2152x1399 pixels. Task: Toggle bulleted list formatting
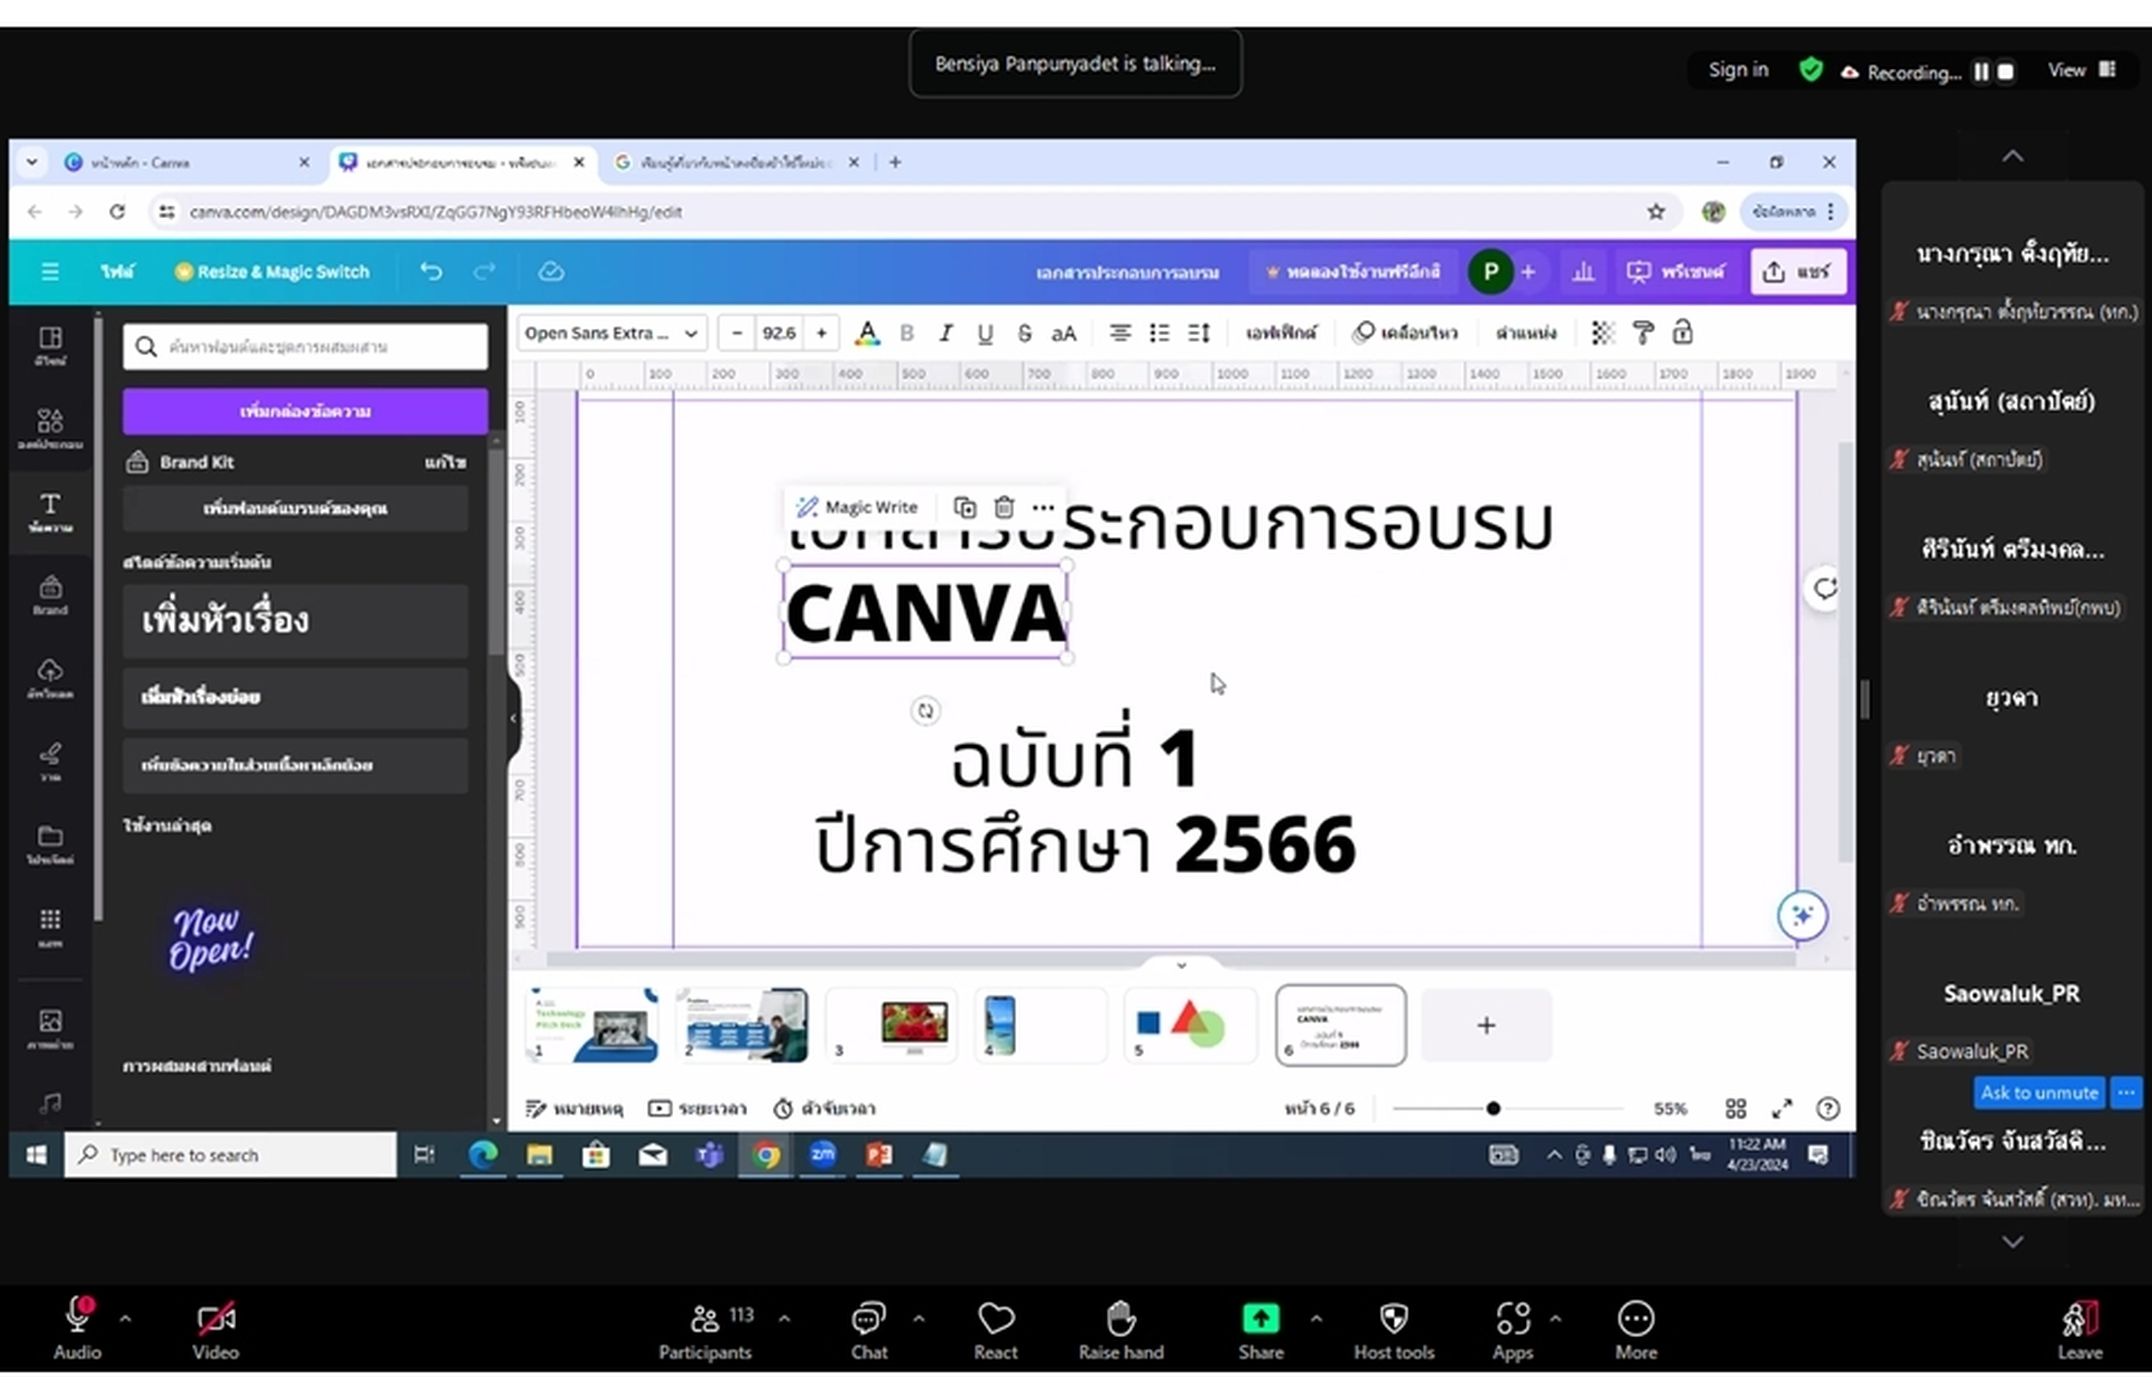coord(1159,333)
